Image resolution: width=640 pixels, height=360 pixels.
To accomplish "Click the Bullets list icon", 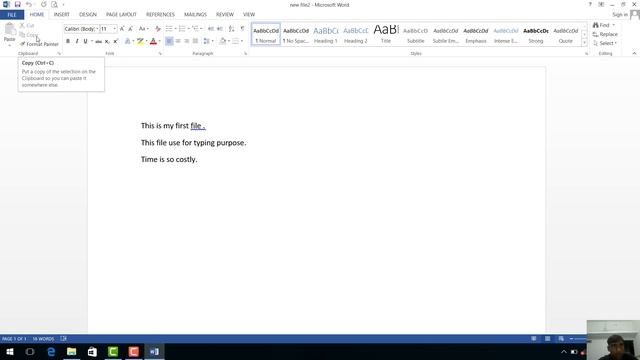I will pyautogui.click(x=169, y=29).
